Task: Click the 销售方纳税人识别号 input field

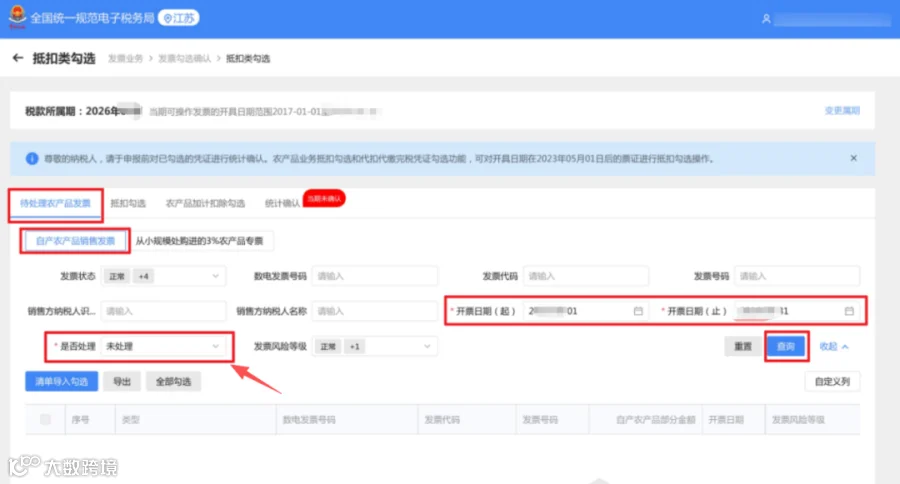Action: 164,311
